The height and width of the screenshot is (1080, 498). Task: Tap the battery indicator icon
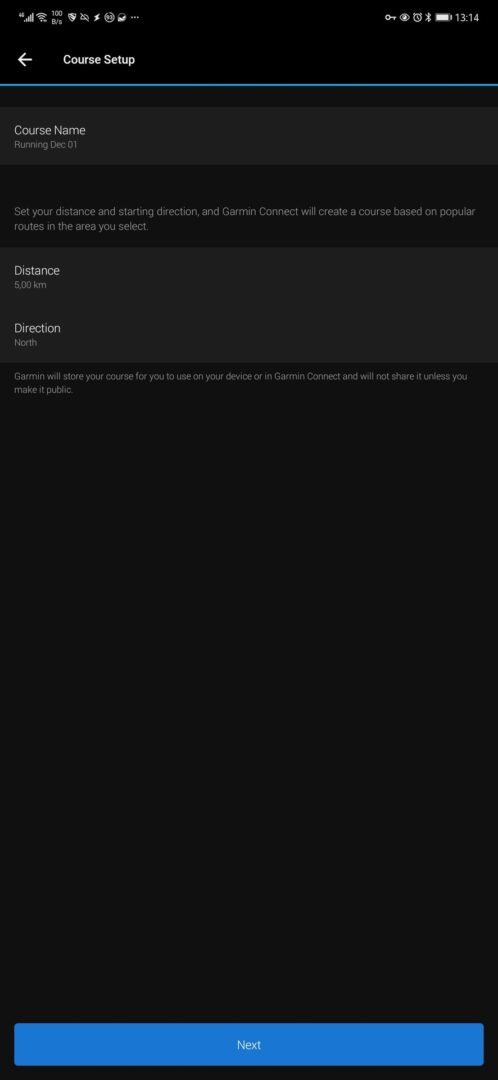(x=444, y=17)
